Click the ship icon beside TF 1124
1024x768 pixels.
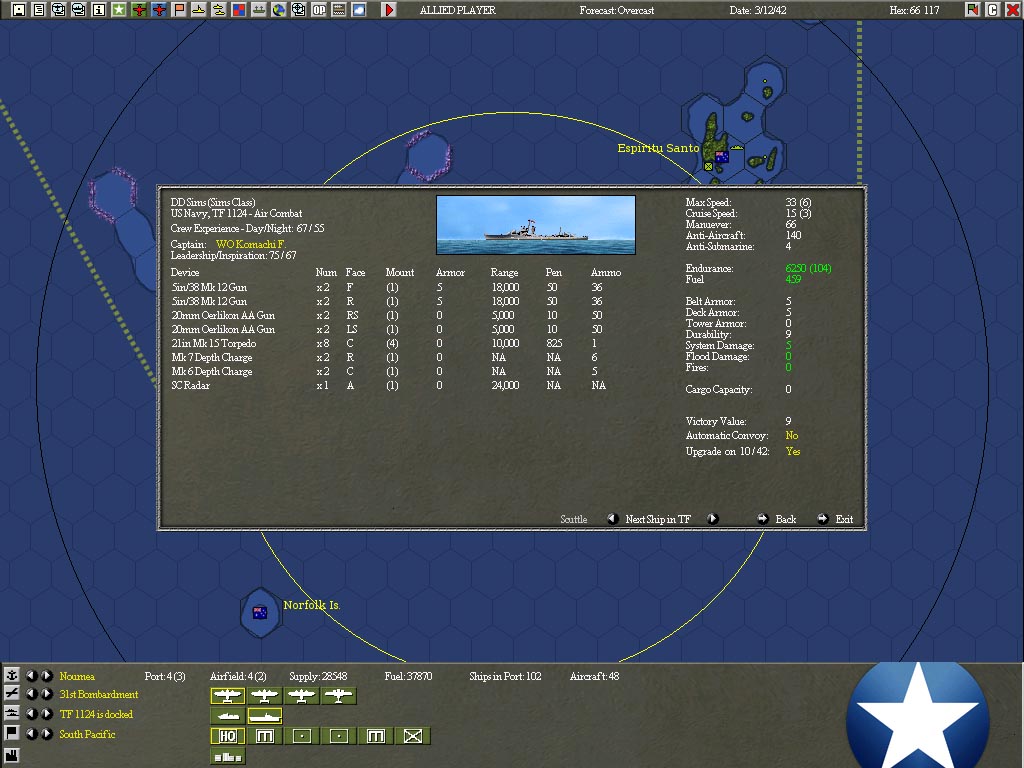point(12,713)
